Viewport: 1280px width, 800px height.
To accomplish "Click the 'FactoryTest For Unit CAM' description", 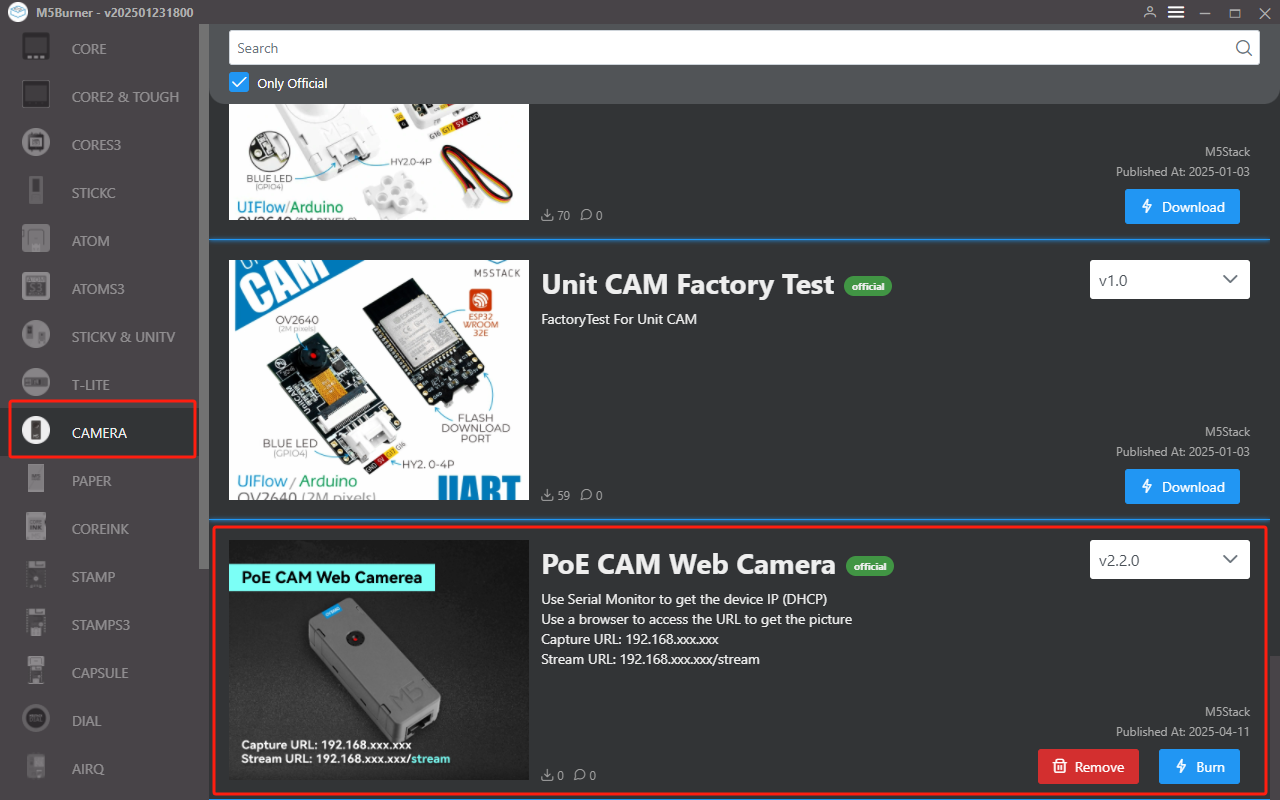I will tap(619, 319).
